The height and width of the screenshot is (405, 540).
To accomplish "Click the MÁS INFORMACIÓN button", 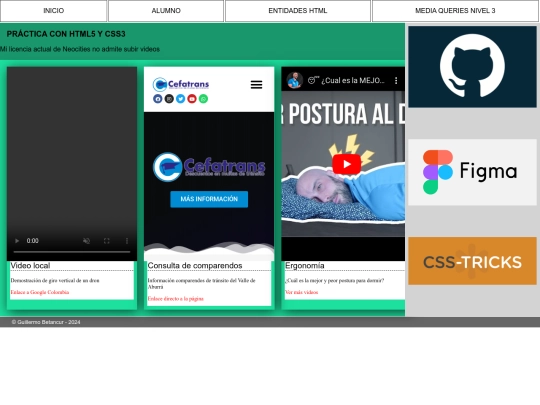I will [x=209, y=199].
